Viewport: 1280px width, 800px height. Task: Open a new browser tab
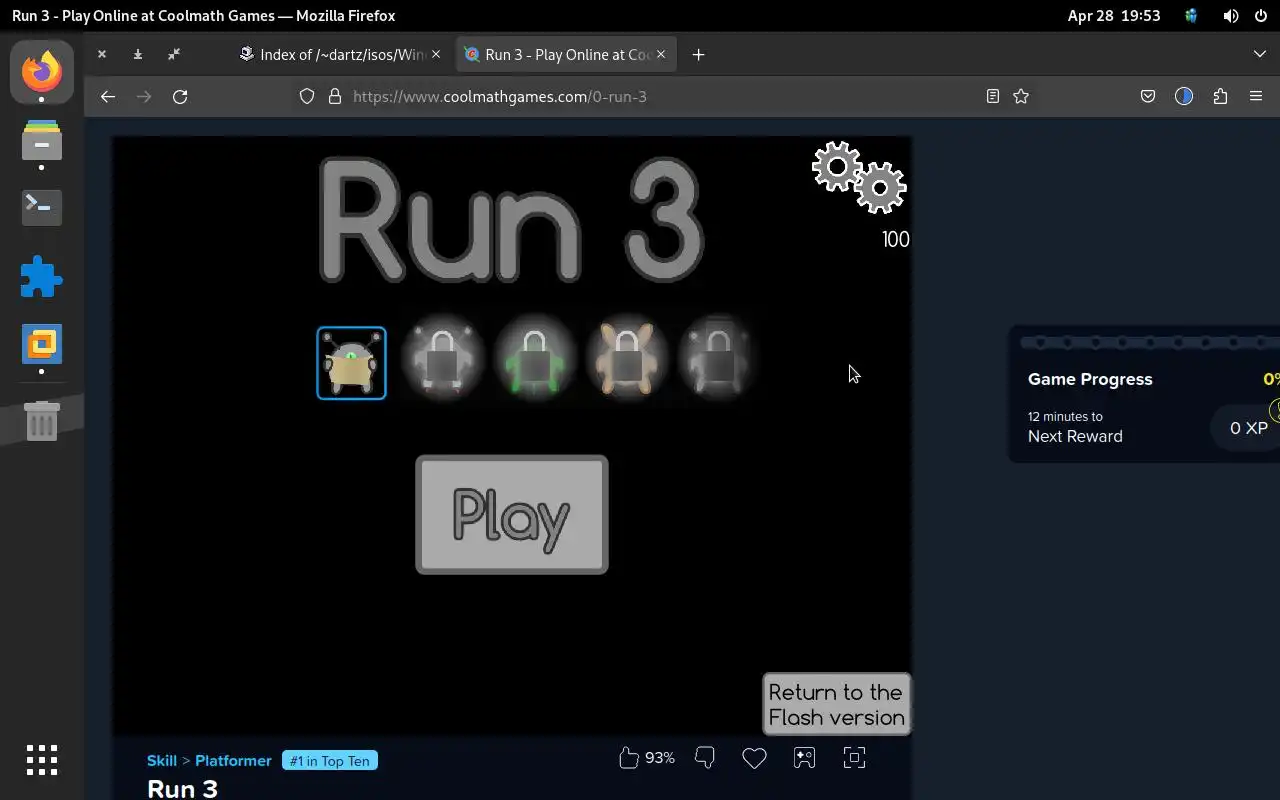[698, 55]
